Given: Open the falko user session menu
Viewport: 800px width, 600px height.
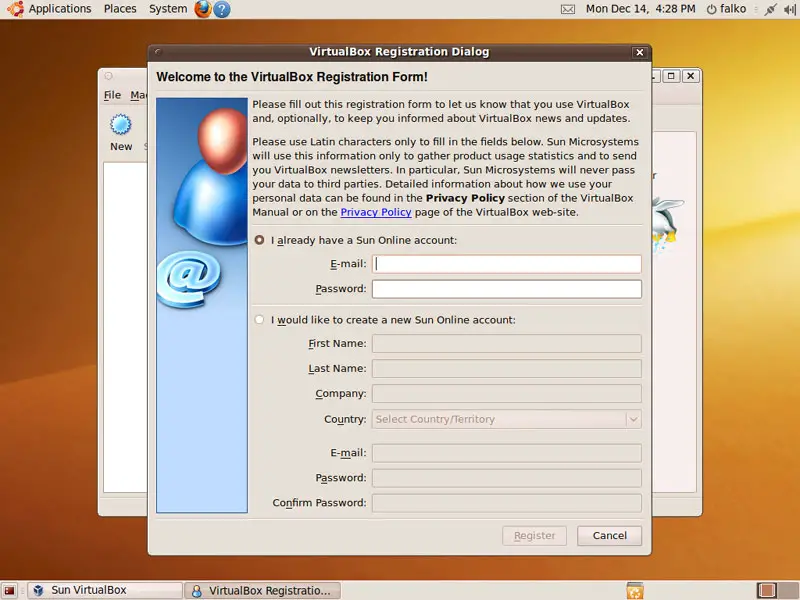Looking at the screenshot, I should 726,9.
